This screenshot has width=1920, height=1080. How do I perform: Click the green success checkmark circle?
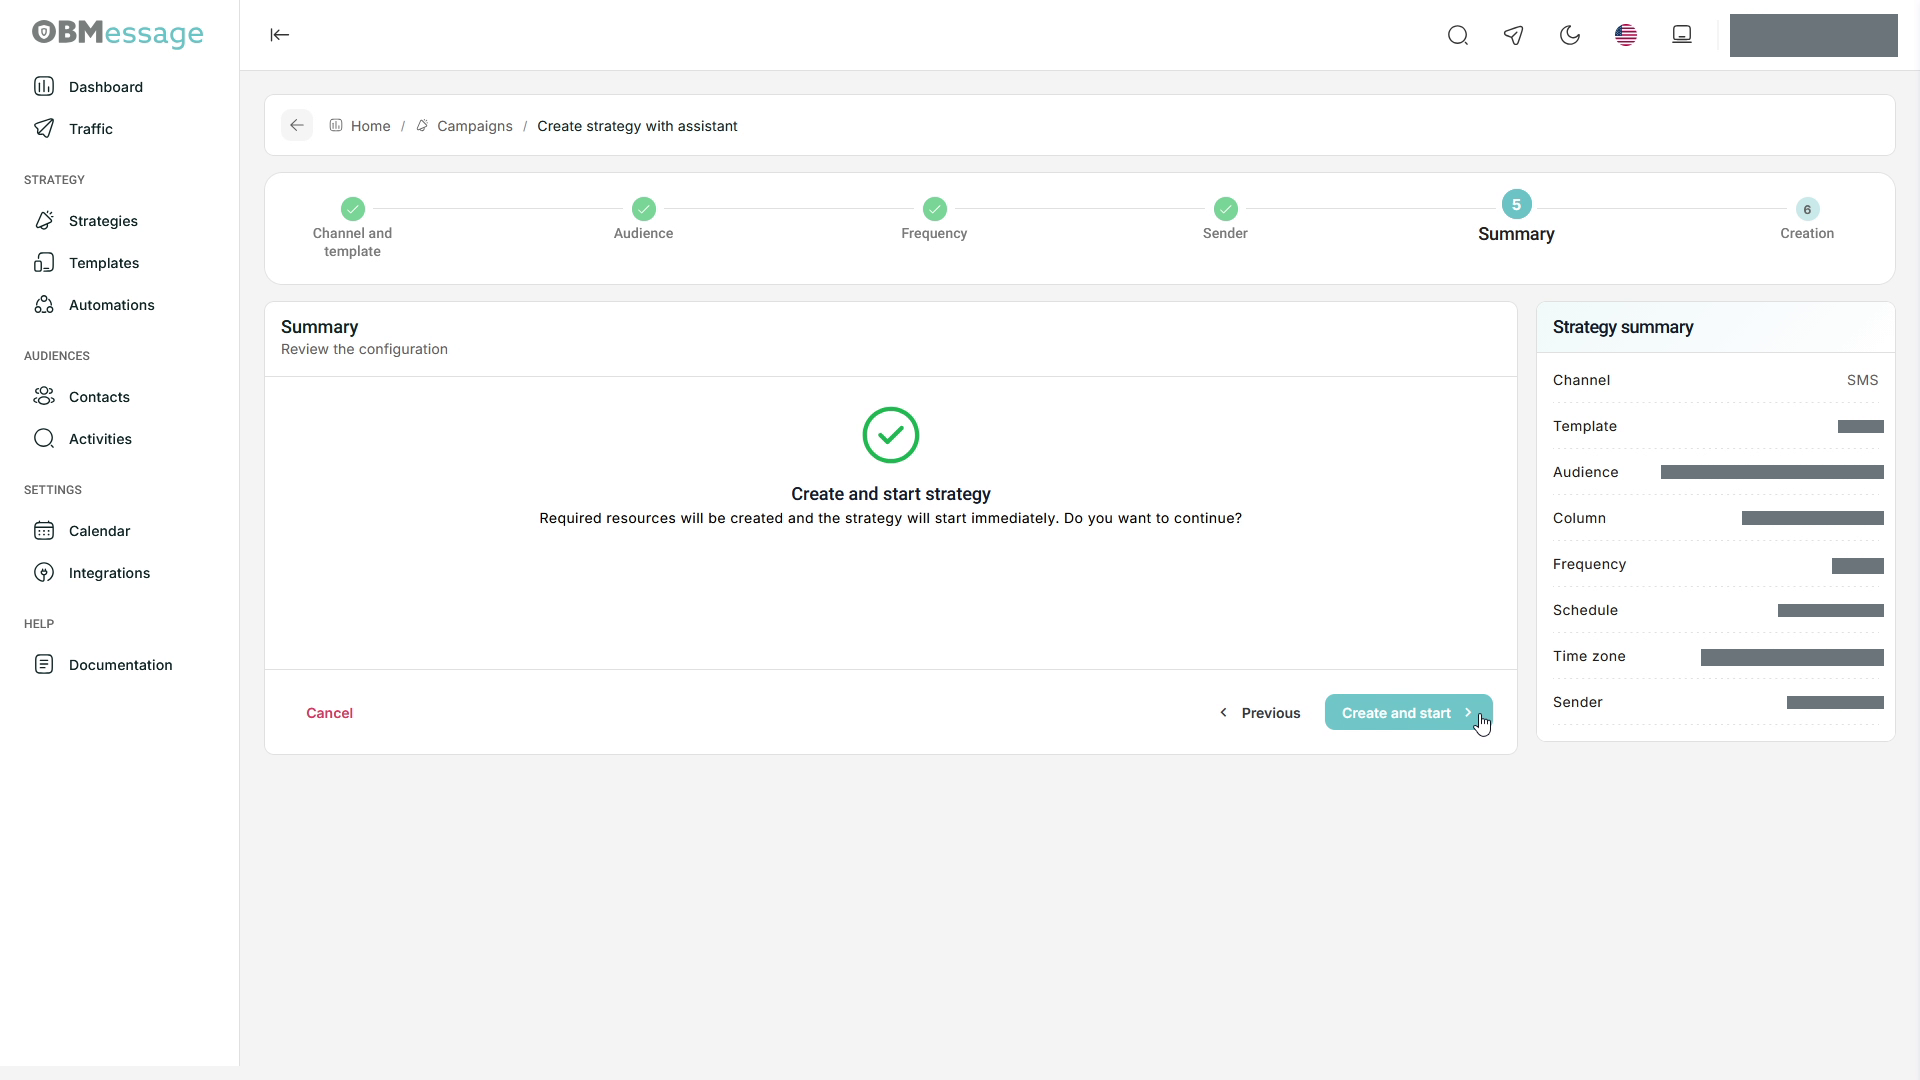891,435
